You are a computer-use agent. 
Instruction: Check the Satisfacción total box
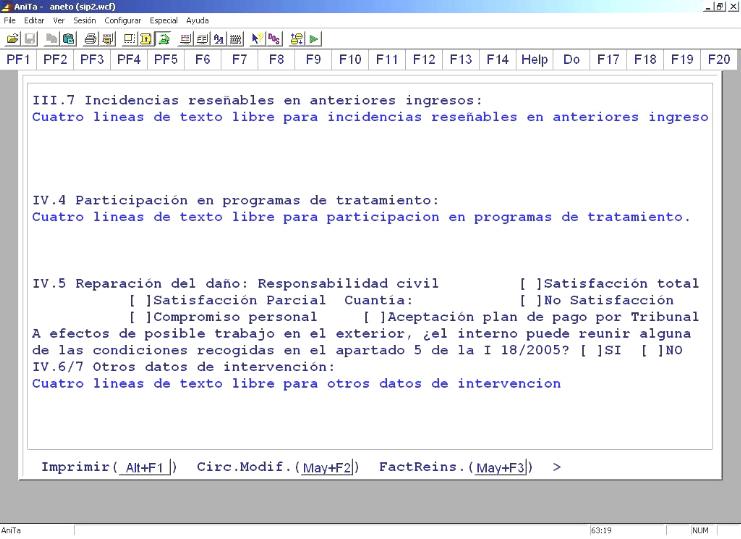529,284
